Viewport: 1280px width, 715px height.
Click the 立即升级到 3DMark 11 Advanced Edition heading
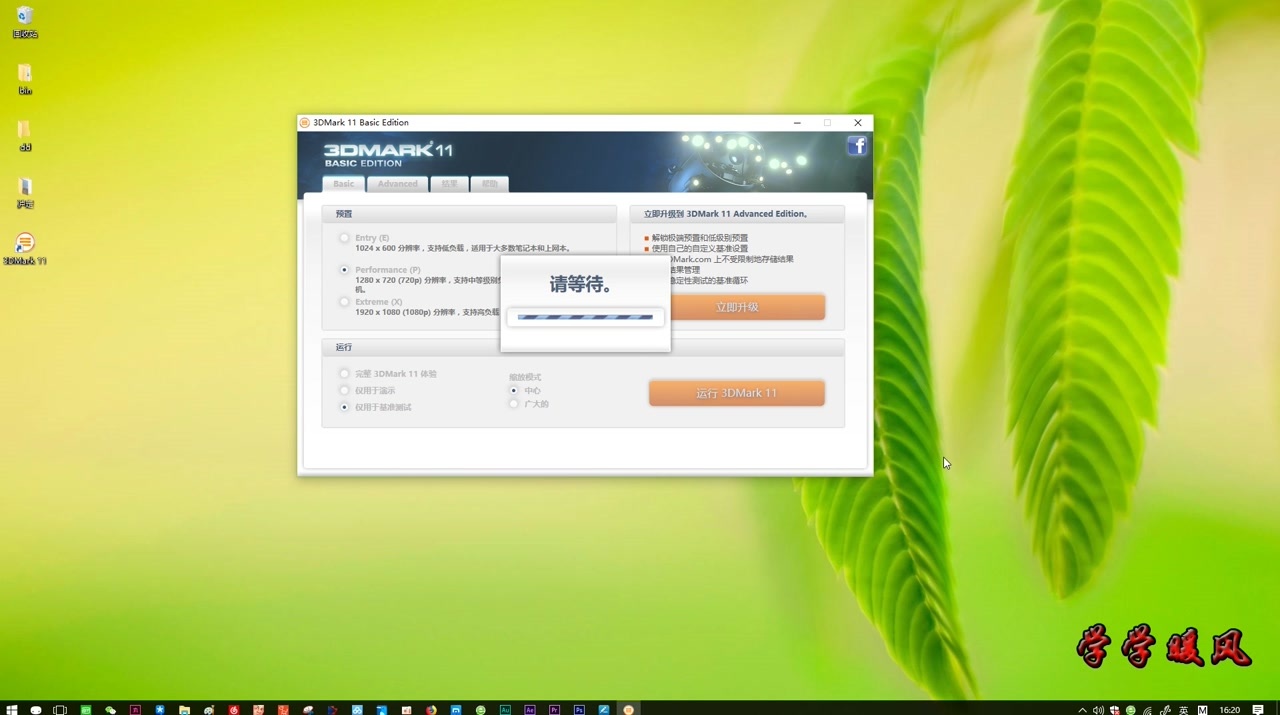725,214
